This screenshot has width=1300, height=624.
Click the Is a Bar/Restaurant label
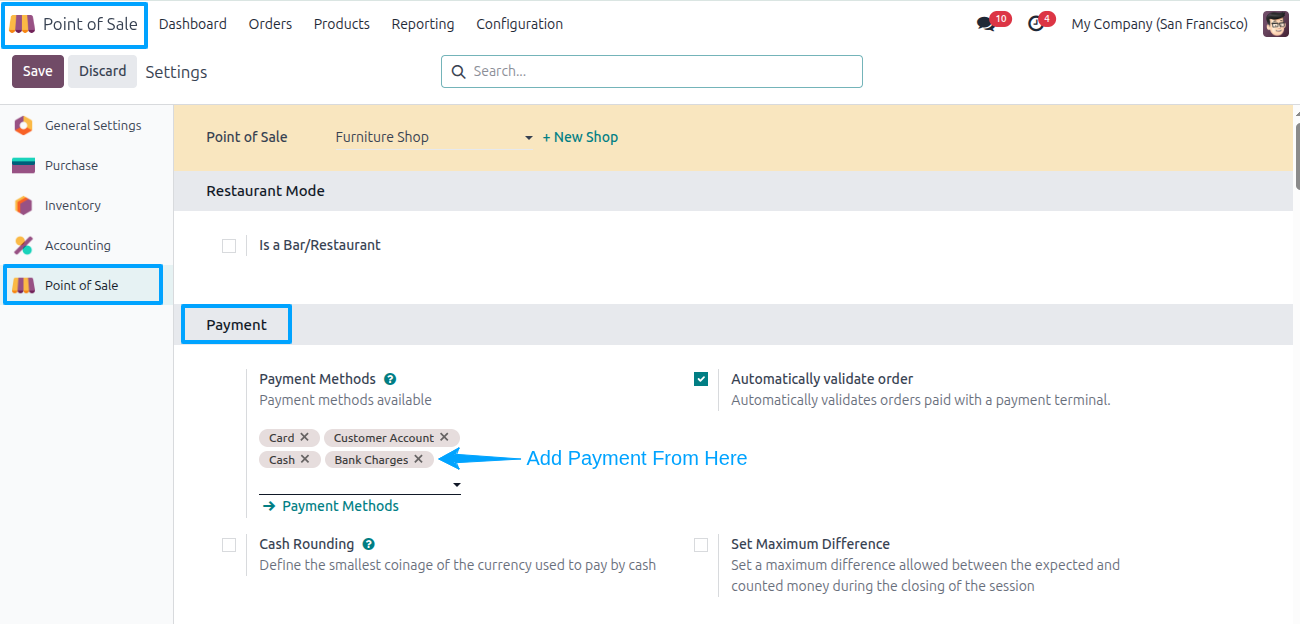click(x=320, y=245)
